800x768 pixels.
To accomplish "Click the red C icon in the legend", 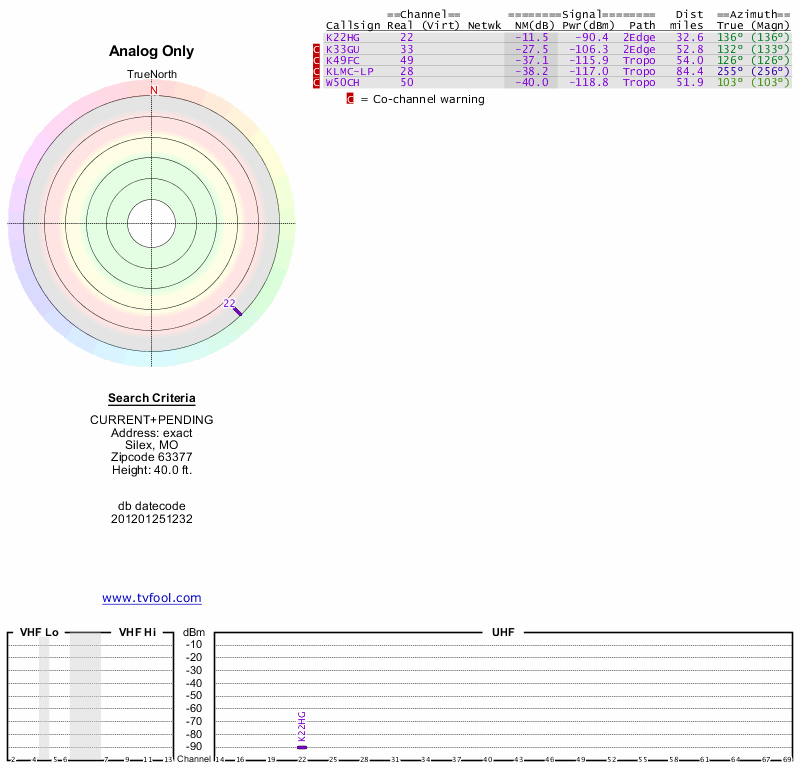I will tap(350, 99).
